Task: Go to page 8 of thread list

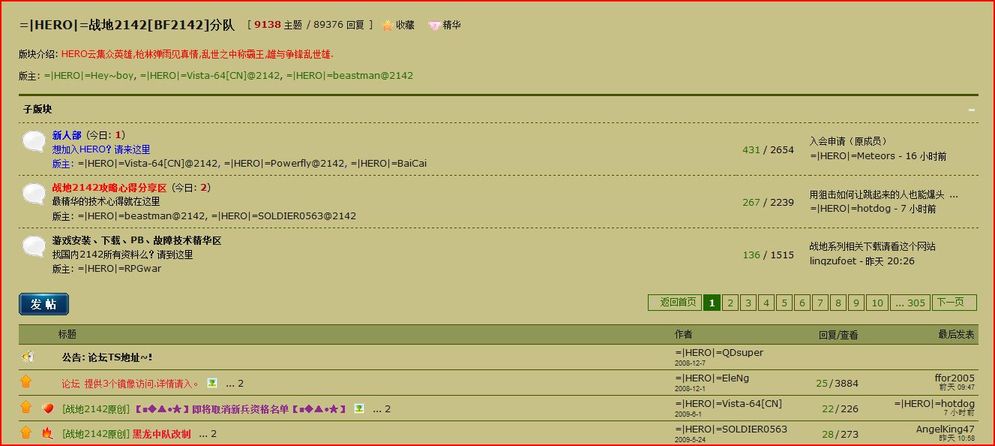Action: [x=838, y=303]
